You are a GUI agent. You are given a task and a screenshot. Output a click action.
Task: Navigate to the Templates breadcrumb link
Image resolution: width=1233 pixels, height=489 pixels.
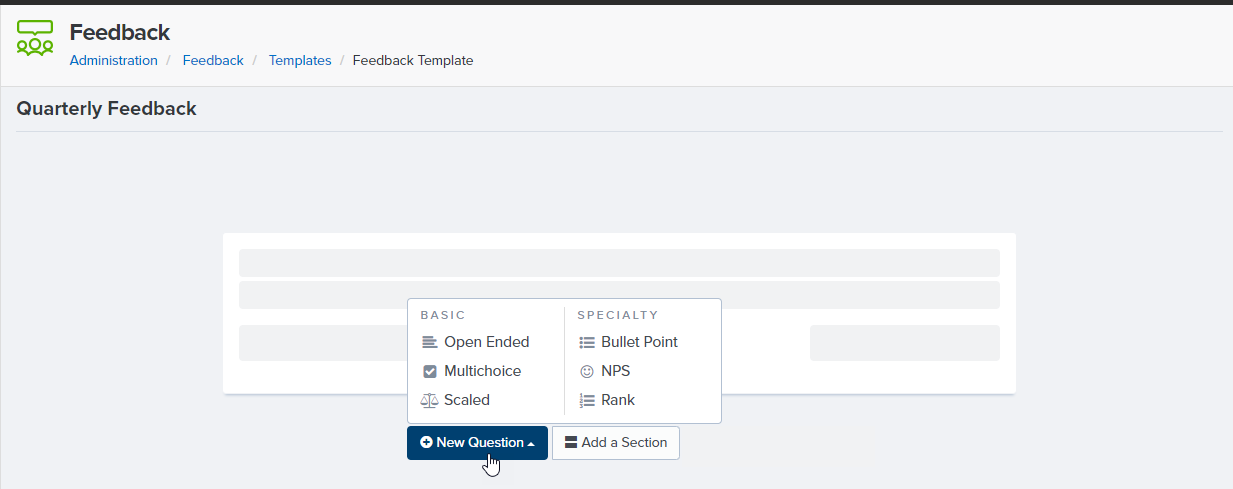[x=300, y=60]
